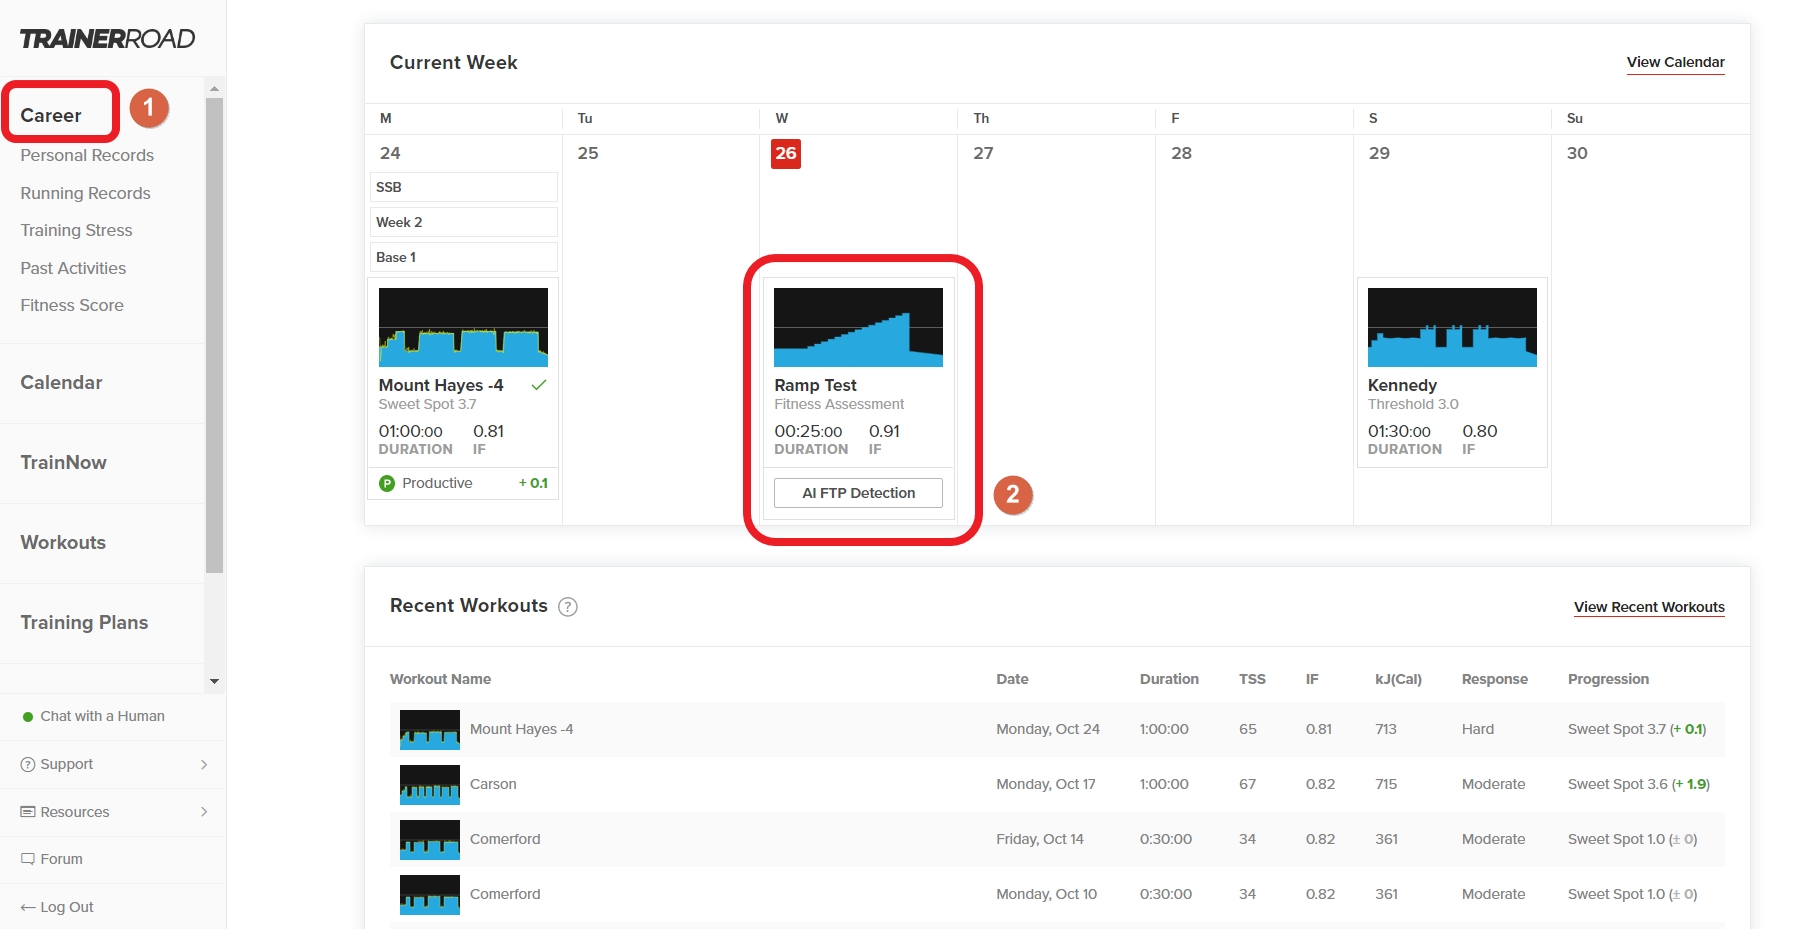1806x929 pixels.
Task: Click the AI FTP Detection button
Action: 858,493
